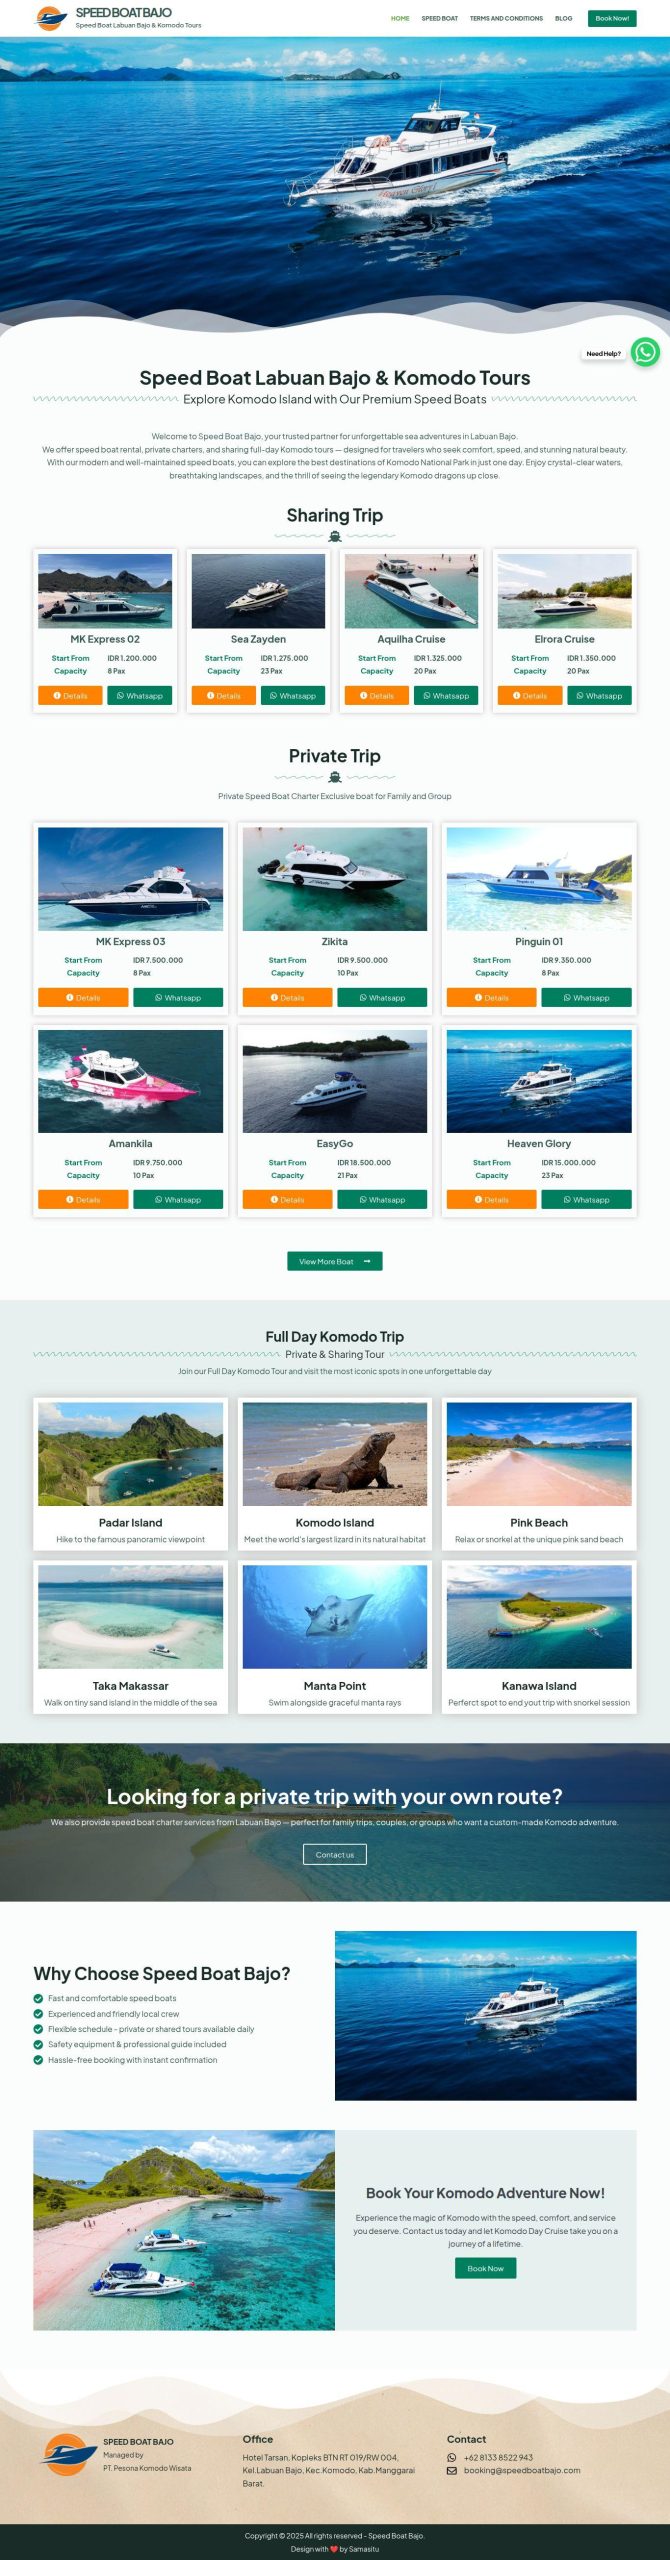Click the Need Help? bubble label

[603, 353]
